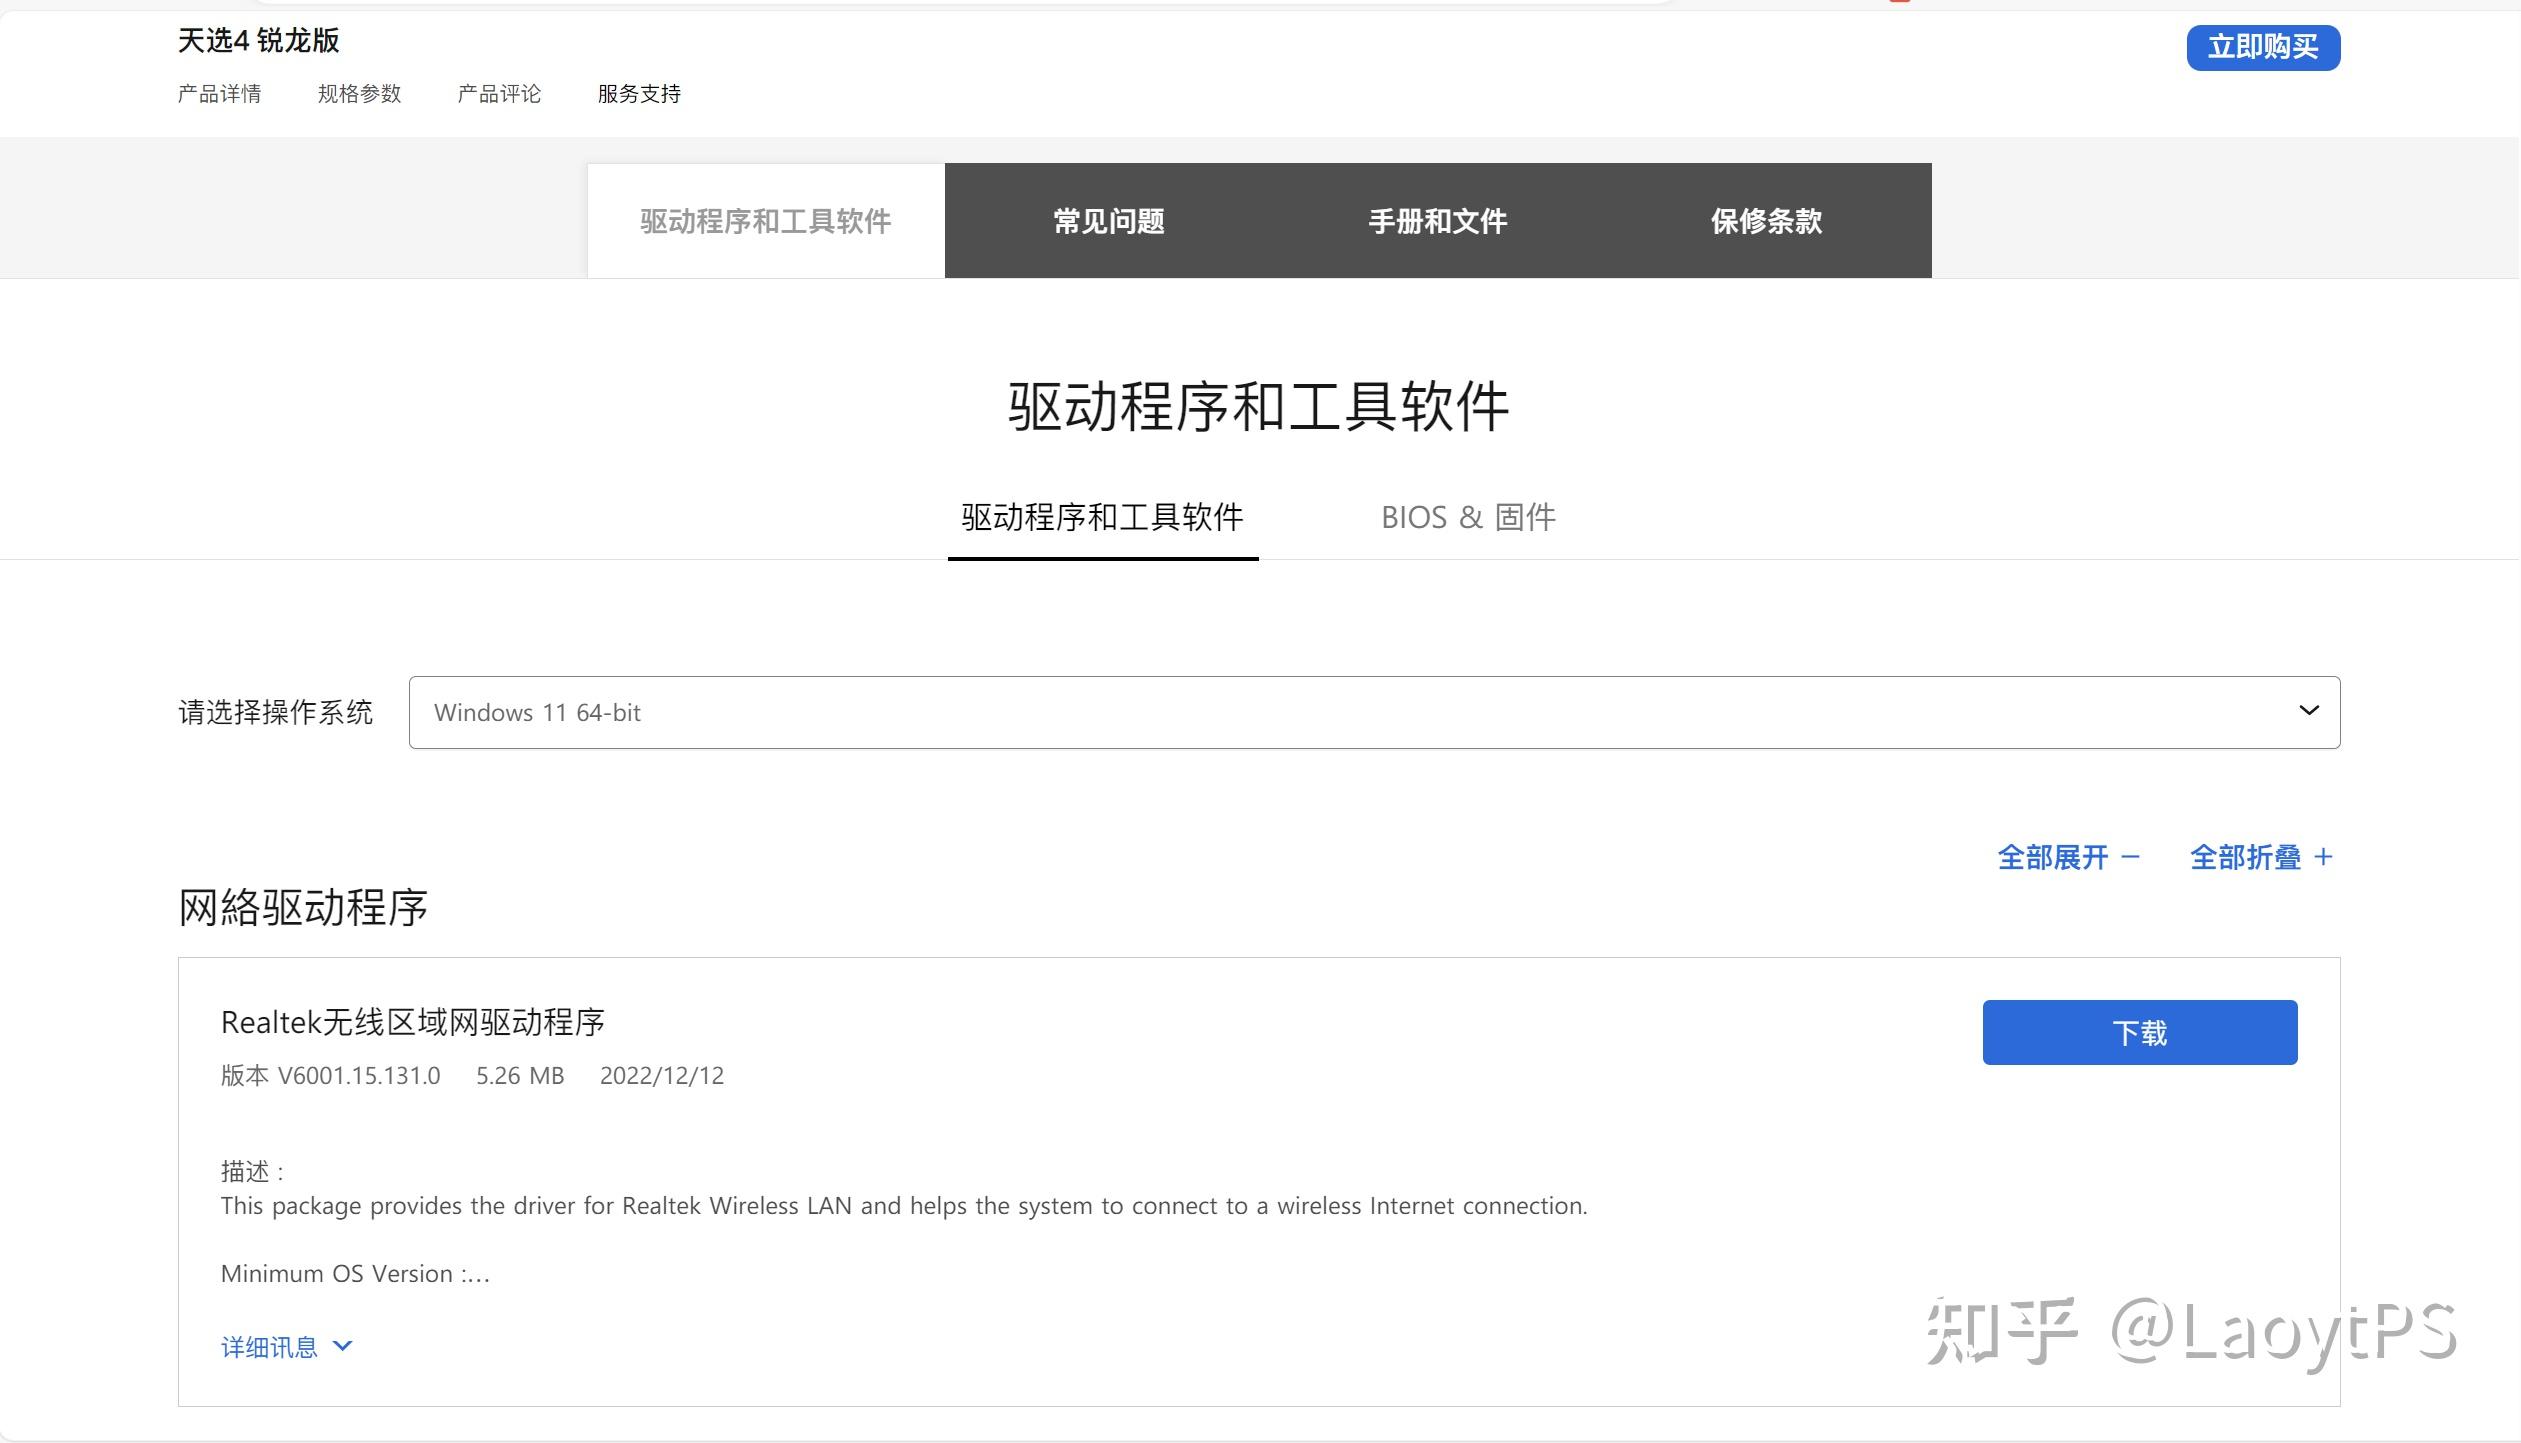
Task: Switch to 驱动程序和工具软件 top tab
Action: [x=765, y=221]
